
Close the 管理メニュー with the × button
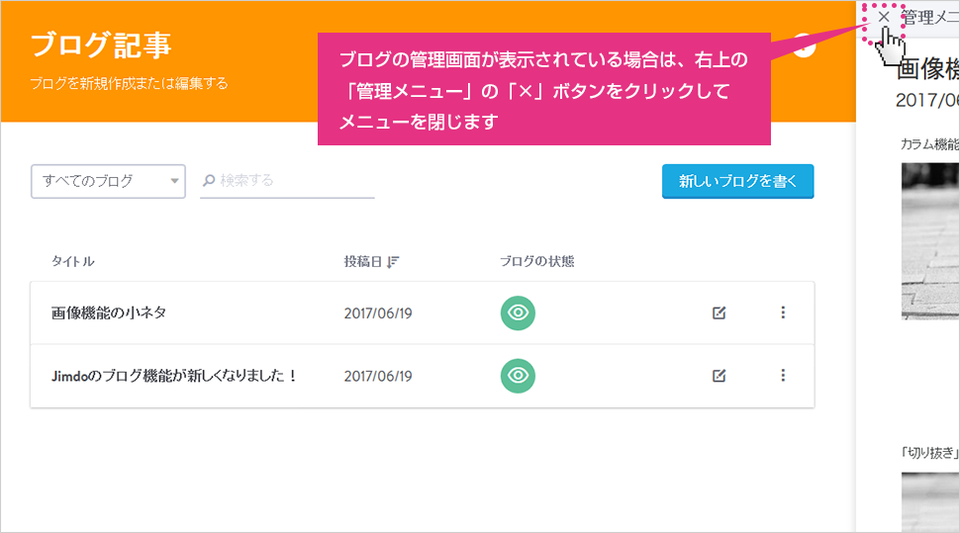883,17
